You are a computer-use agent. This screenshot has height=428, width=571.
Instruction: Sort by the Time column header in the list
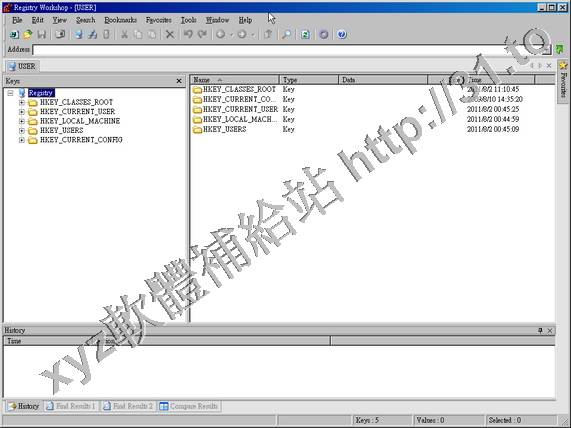(x=500, y=80)
